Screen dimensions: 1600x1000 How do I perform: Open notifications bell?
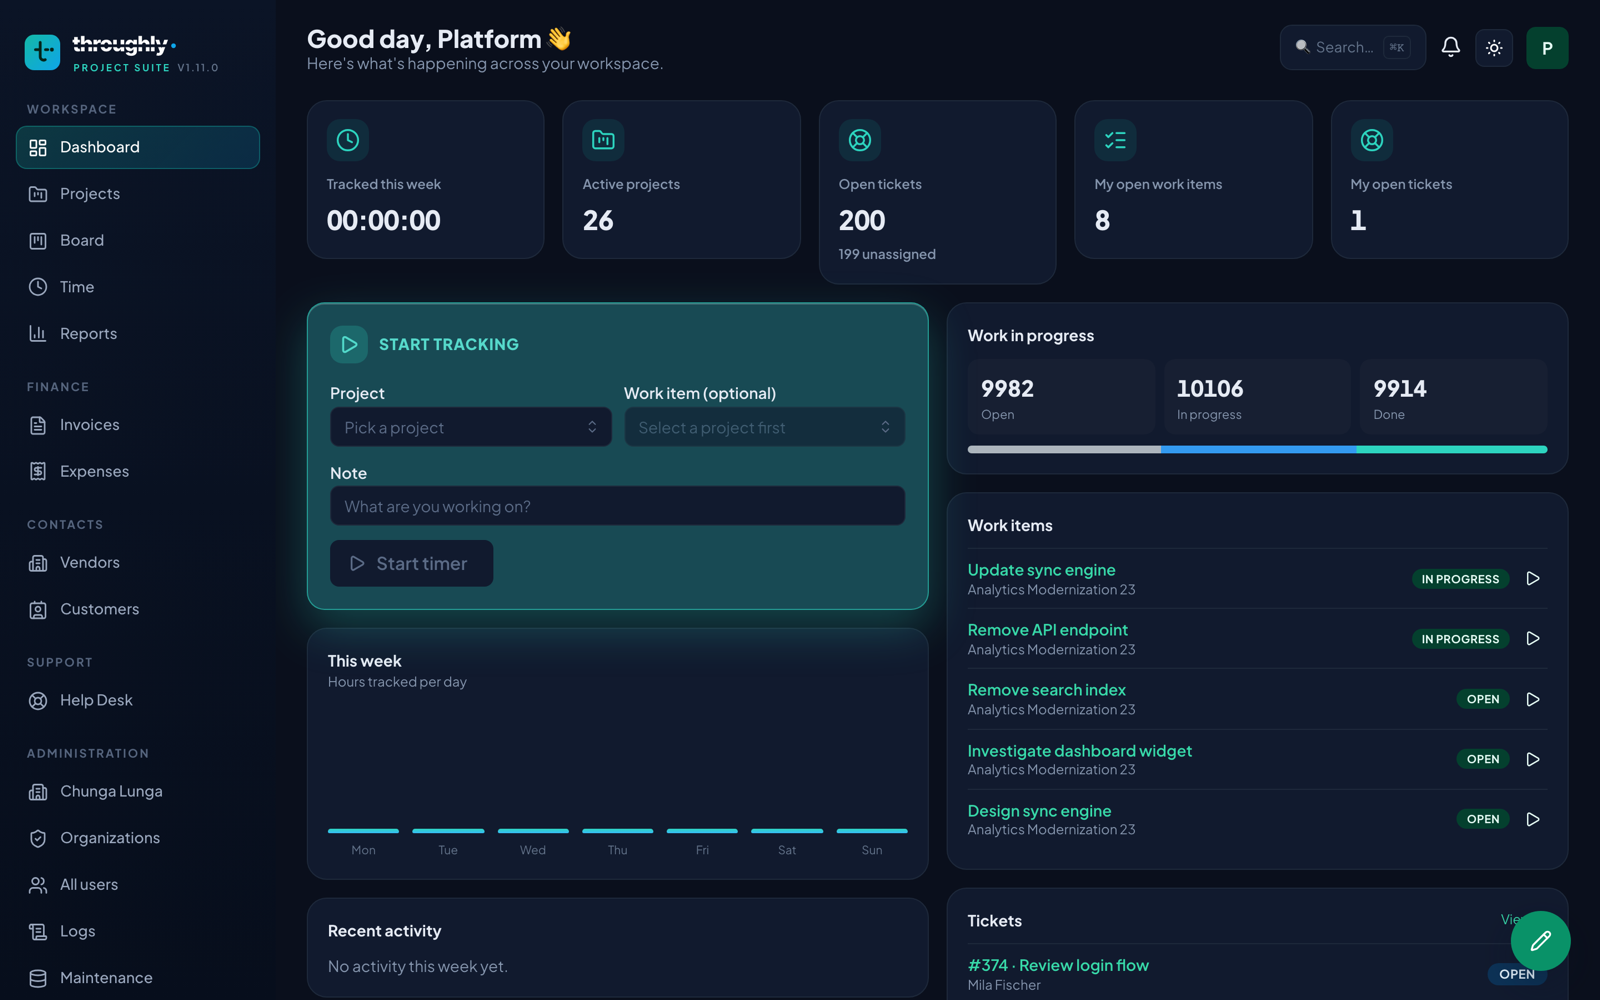click(1450, 47)
